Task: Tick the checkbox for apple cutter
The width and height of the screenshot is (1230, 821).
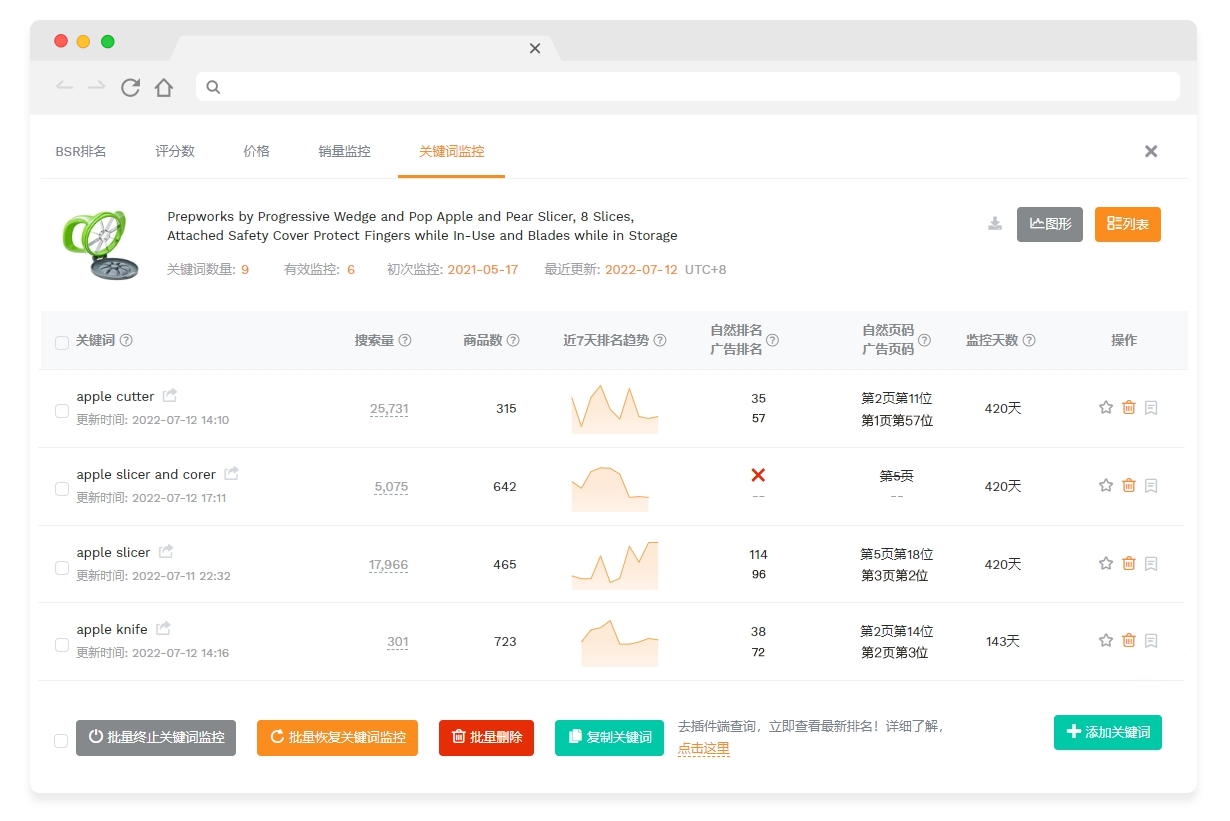Action: tap(62, 411)
